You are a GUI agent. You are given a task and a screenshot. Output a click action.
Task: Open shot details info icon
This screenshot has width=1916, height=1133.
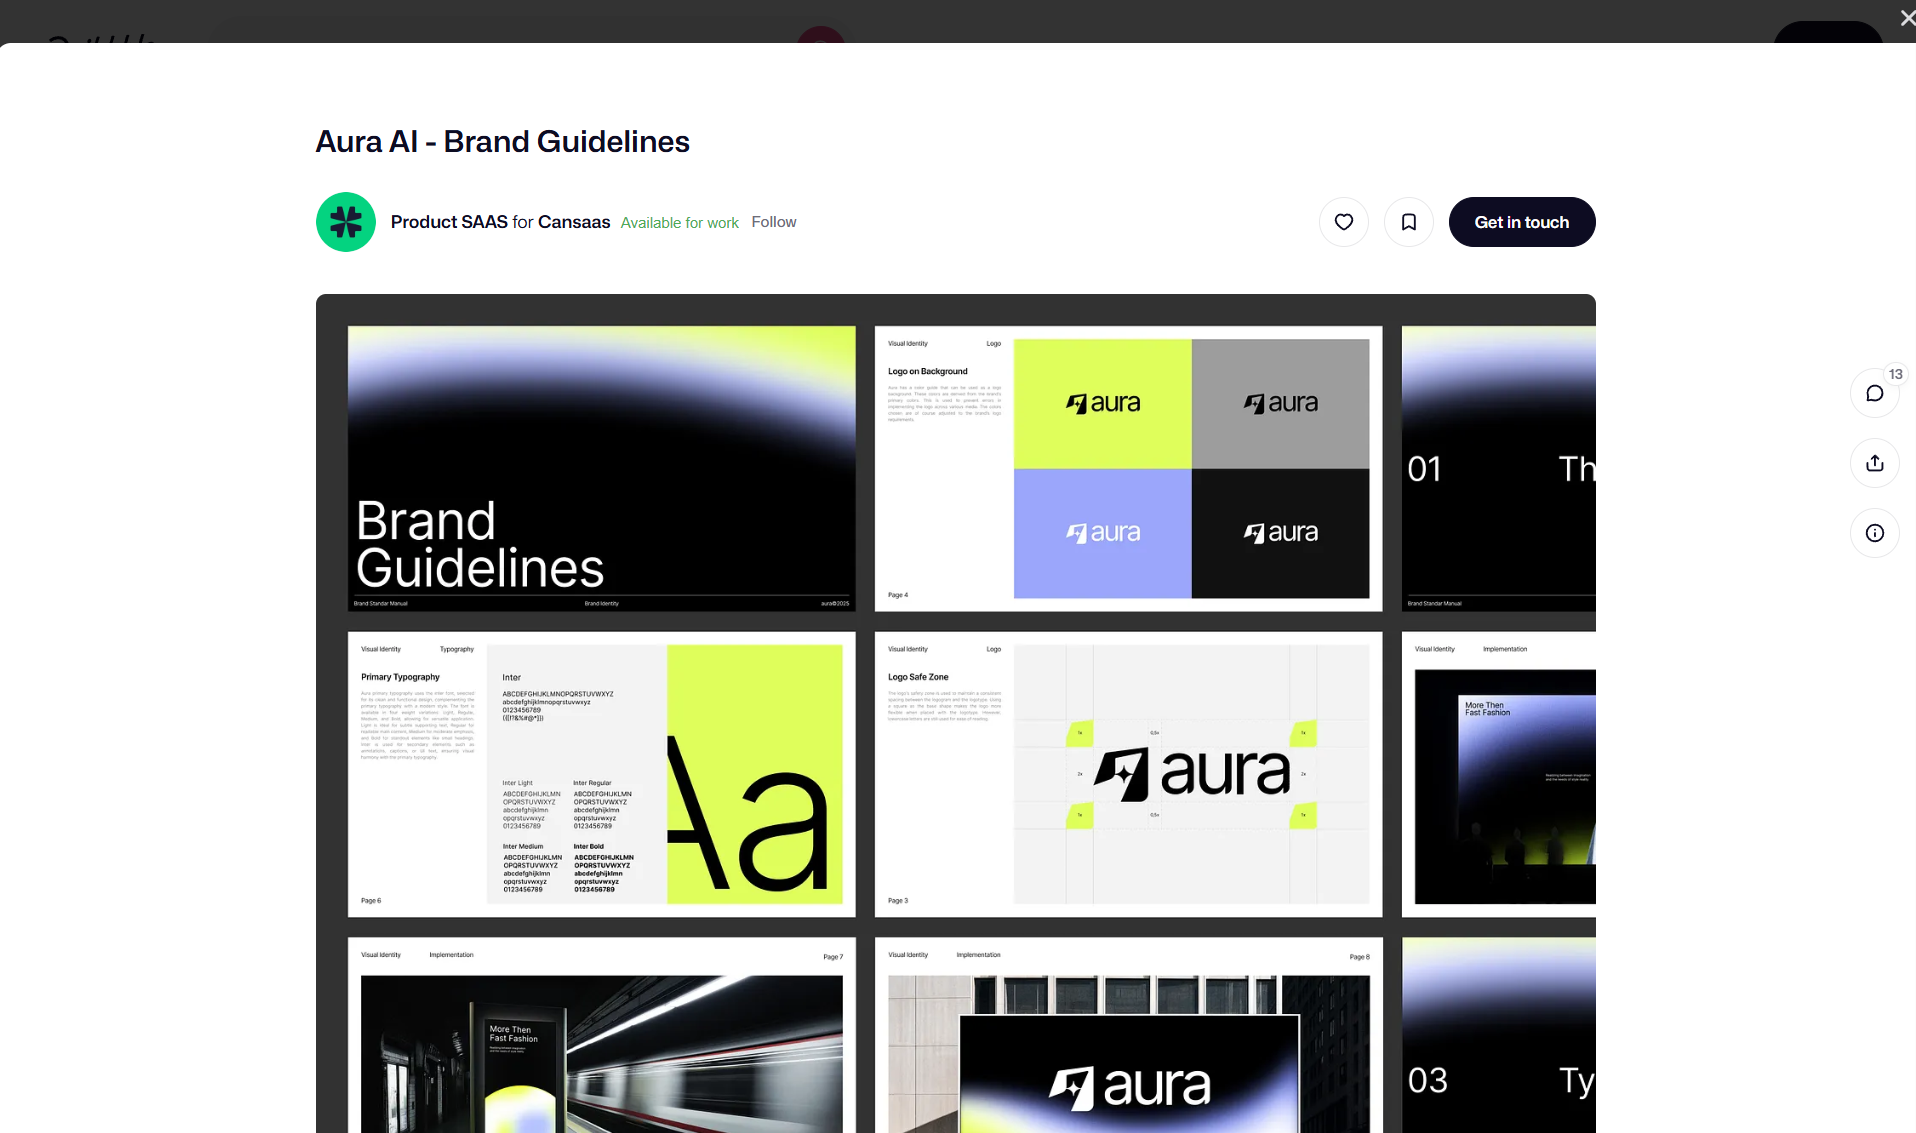[1874, 533]
